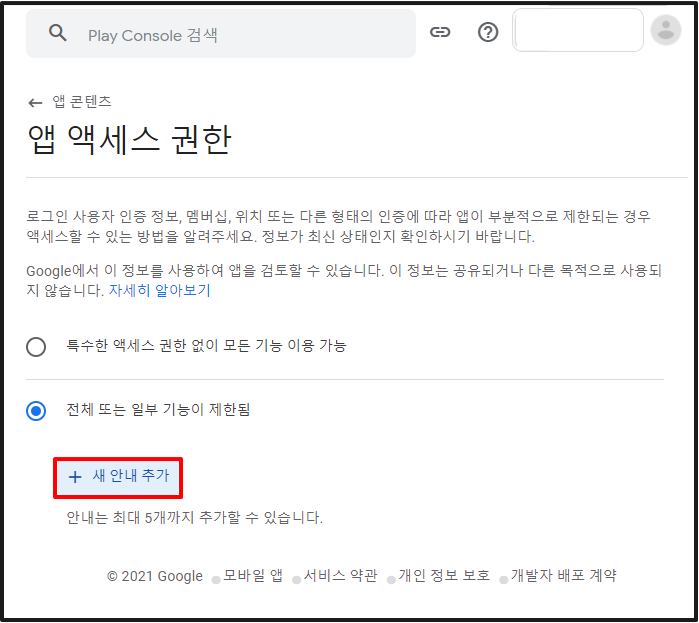
Task: Click the magnifying glass search icon
Action: pos(58,33)
